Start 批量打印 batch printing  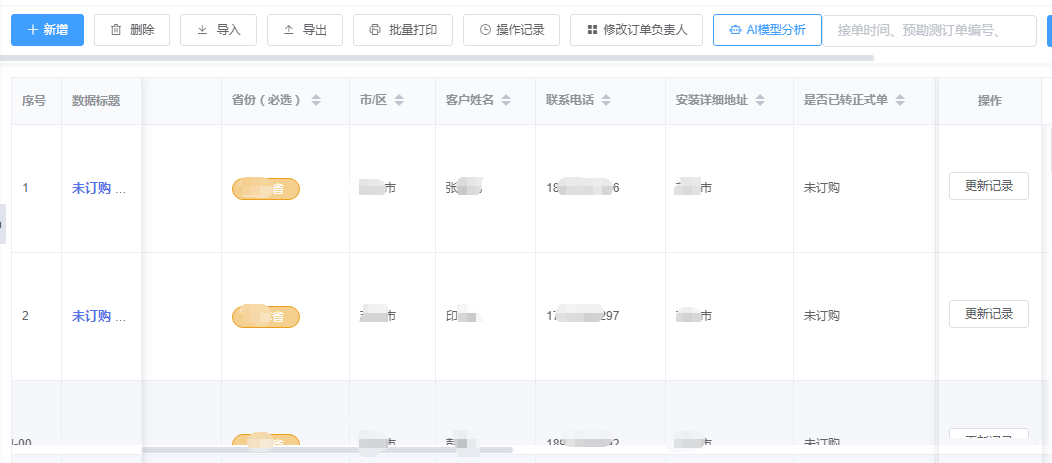coord(403,30)
